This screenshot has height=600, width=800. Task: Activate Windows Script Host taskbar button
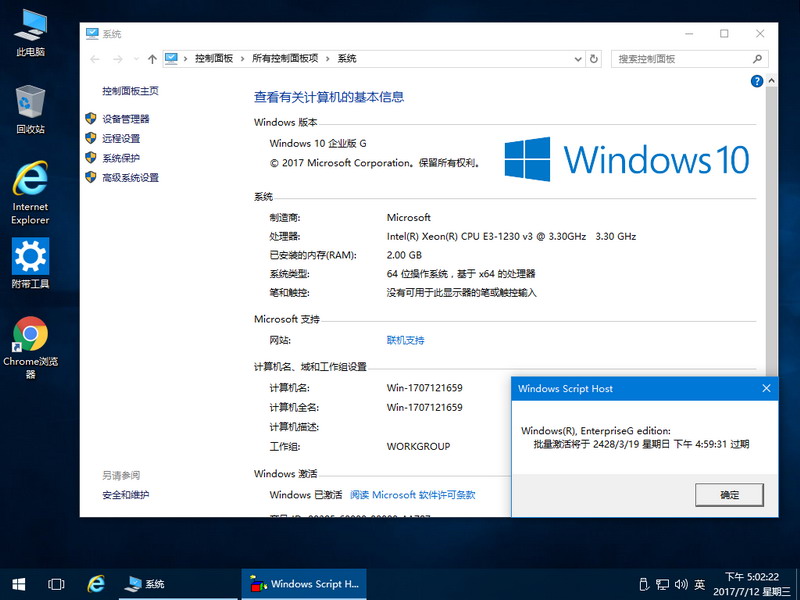[304, 584]
